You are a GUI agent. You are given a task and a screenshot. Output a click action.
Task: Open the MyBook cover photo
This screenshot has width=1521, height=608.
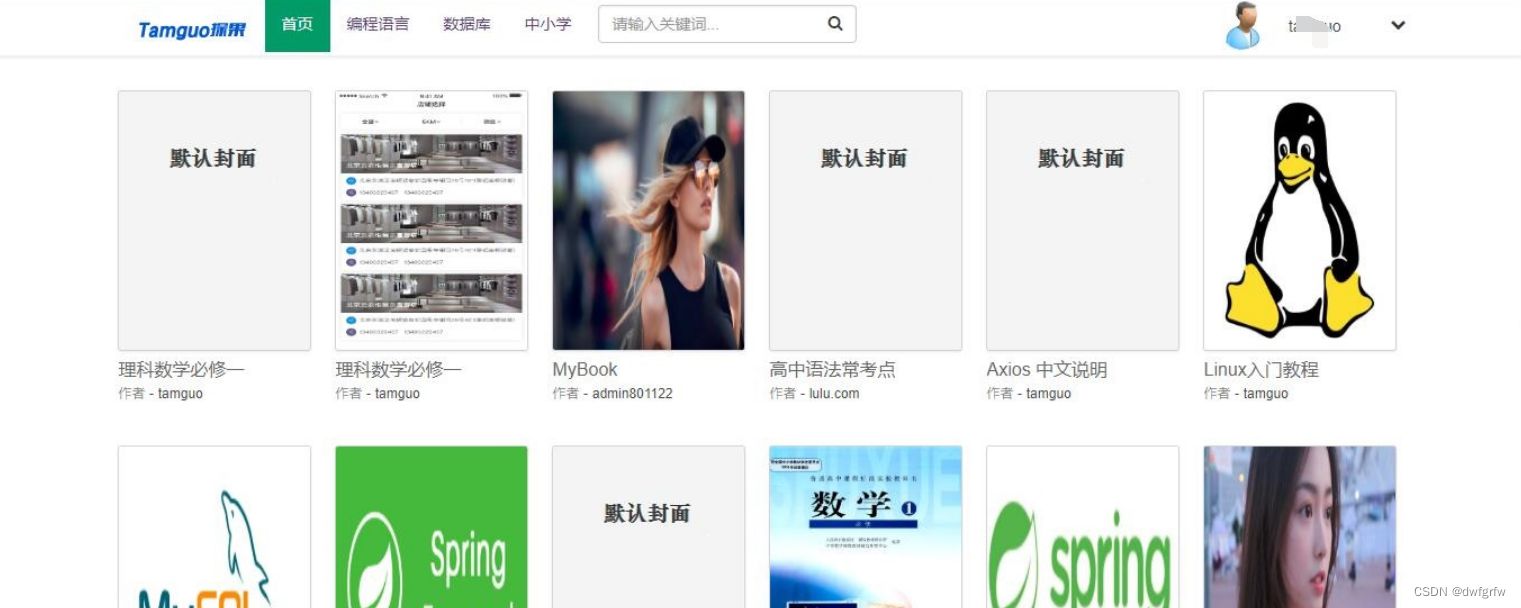pos(648,220)
